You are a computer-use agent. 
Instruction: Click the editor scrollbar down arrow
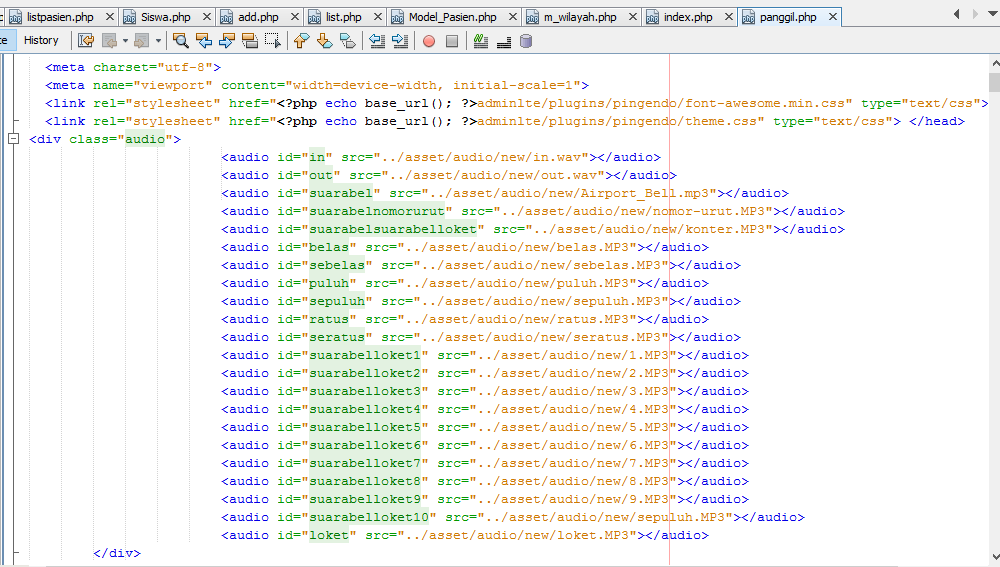[x=994, y=557]
